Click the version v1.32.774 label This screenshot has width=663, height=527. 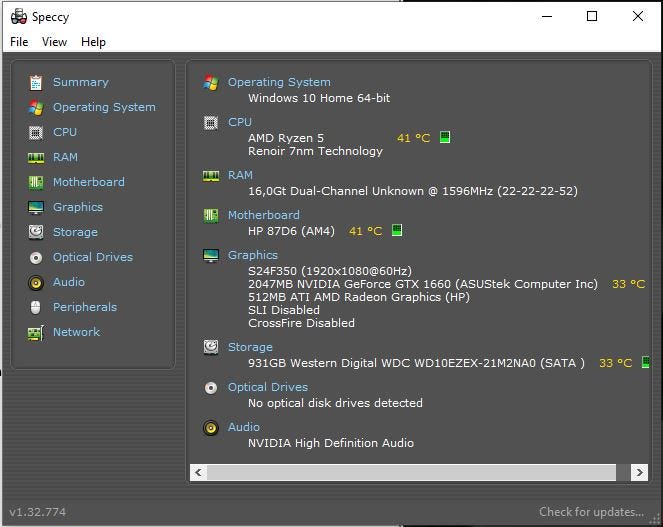point(38,512)
